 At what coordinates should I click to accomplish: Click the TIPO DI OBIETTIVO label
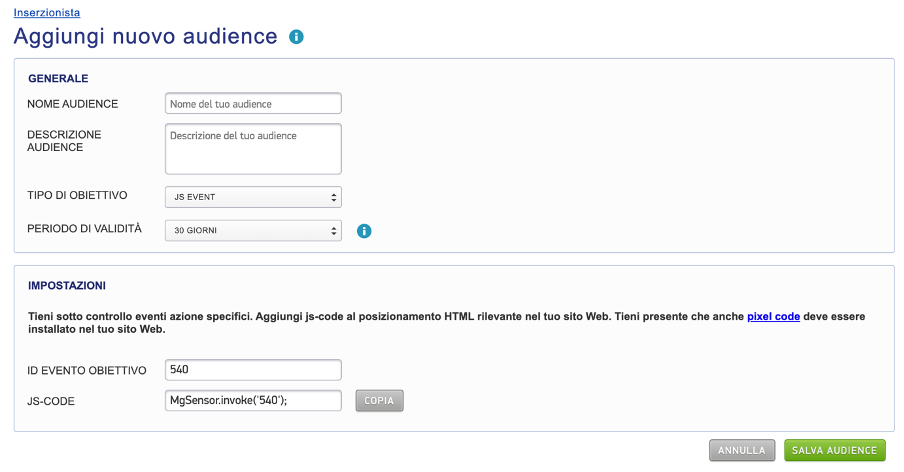pos(77,195)
